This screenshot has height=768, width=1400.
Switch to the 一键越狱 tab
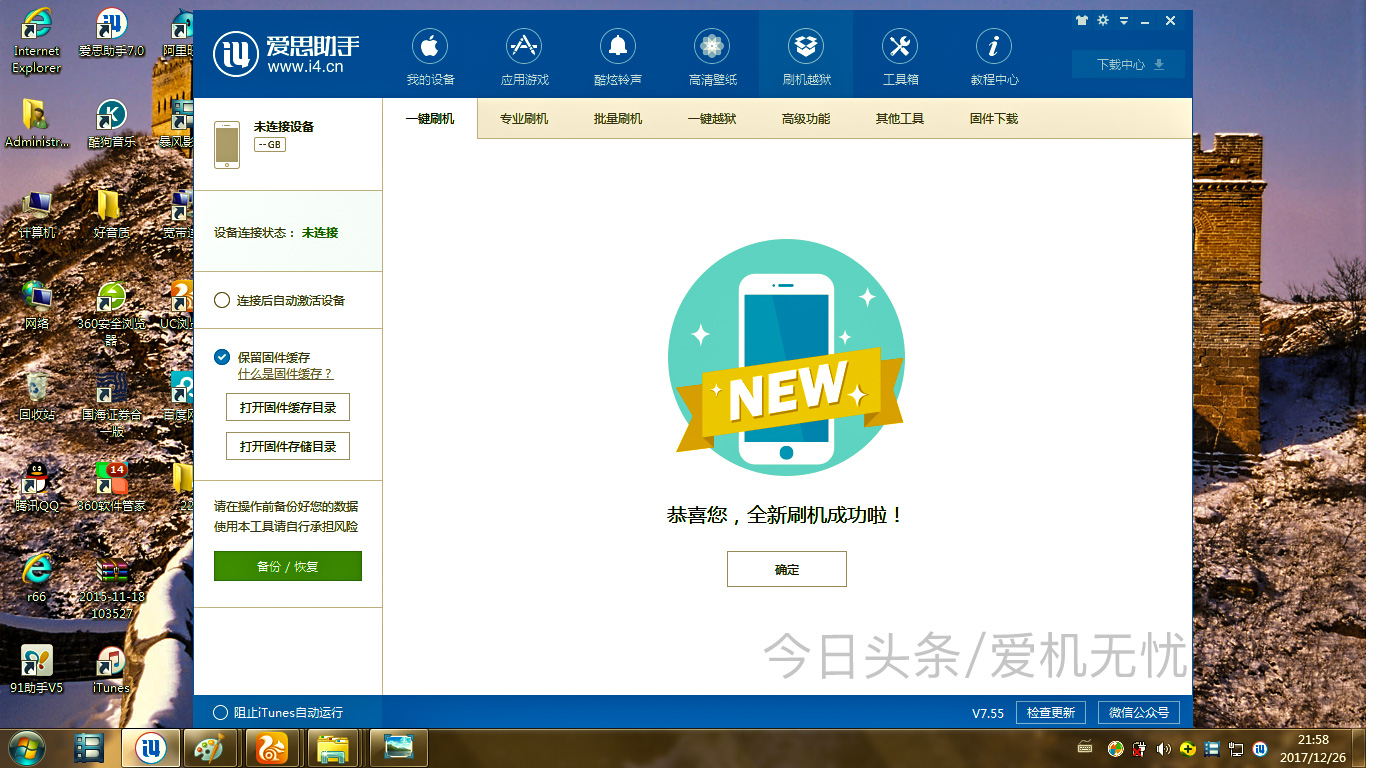point(711,117)
